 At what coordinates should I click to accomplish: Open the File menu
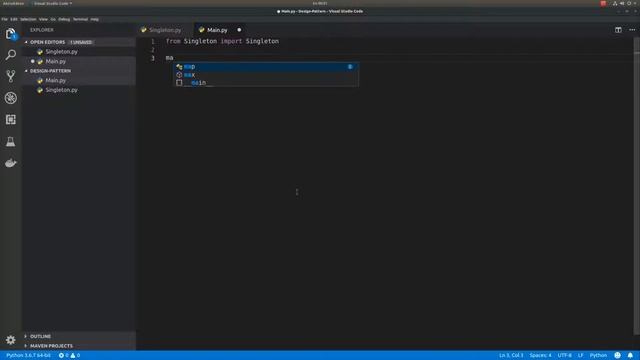(4, 19)
